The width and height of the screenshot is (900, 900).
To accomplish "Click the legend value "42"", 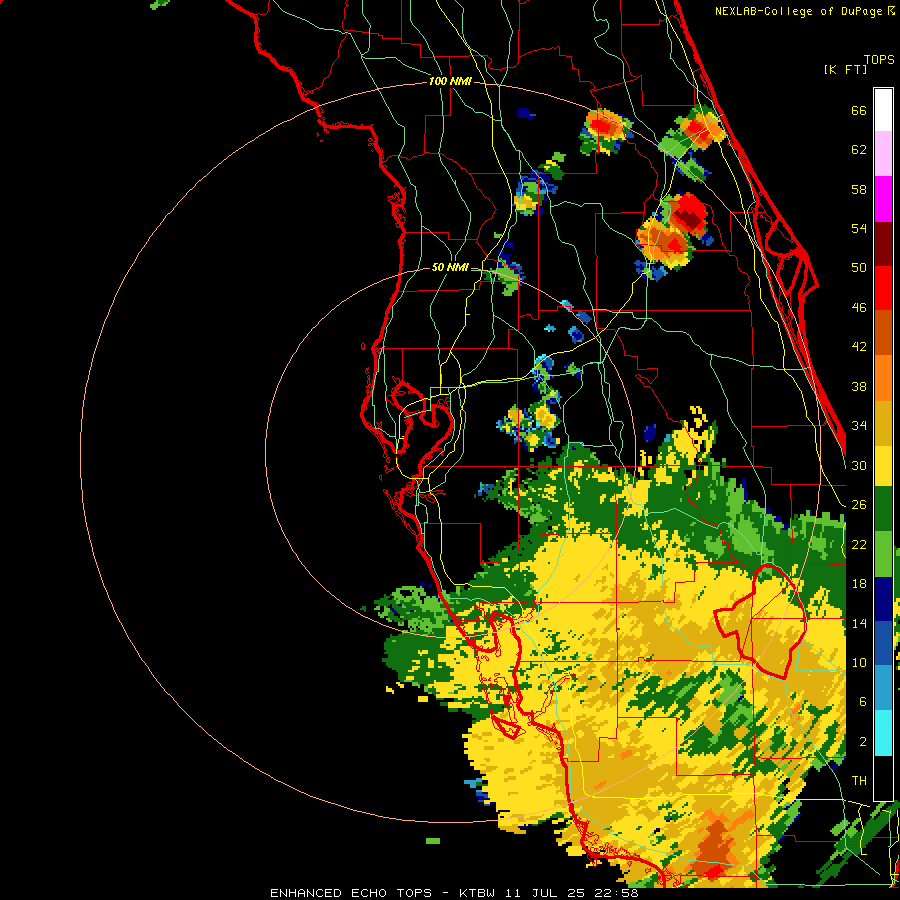I will click(x=859, y=347).
